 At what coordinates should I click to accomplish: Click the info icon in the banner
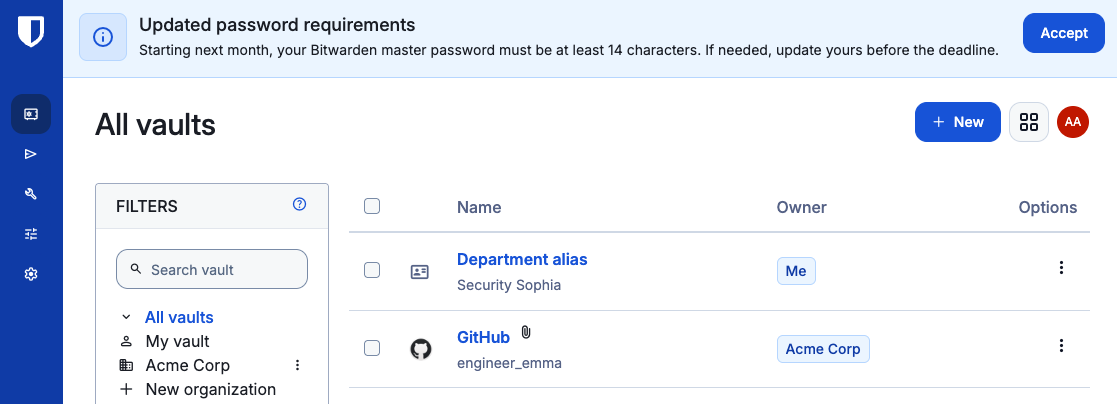pyautogui.click(x=103, y=37)
